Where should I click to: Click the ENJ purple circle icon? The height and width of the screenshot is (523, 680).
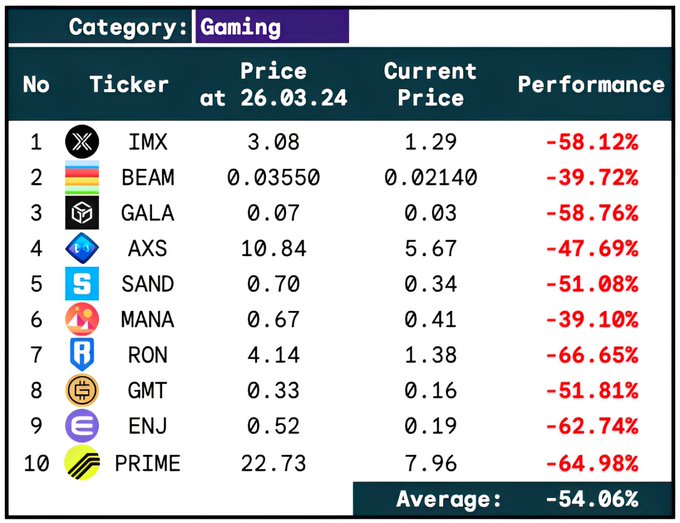pyautogui.click(x=82, y=426)
